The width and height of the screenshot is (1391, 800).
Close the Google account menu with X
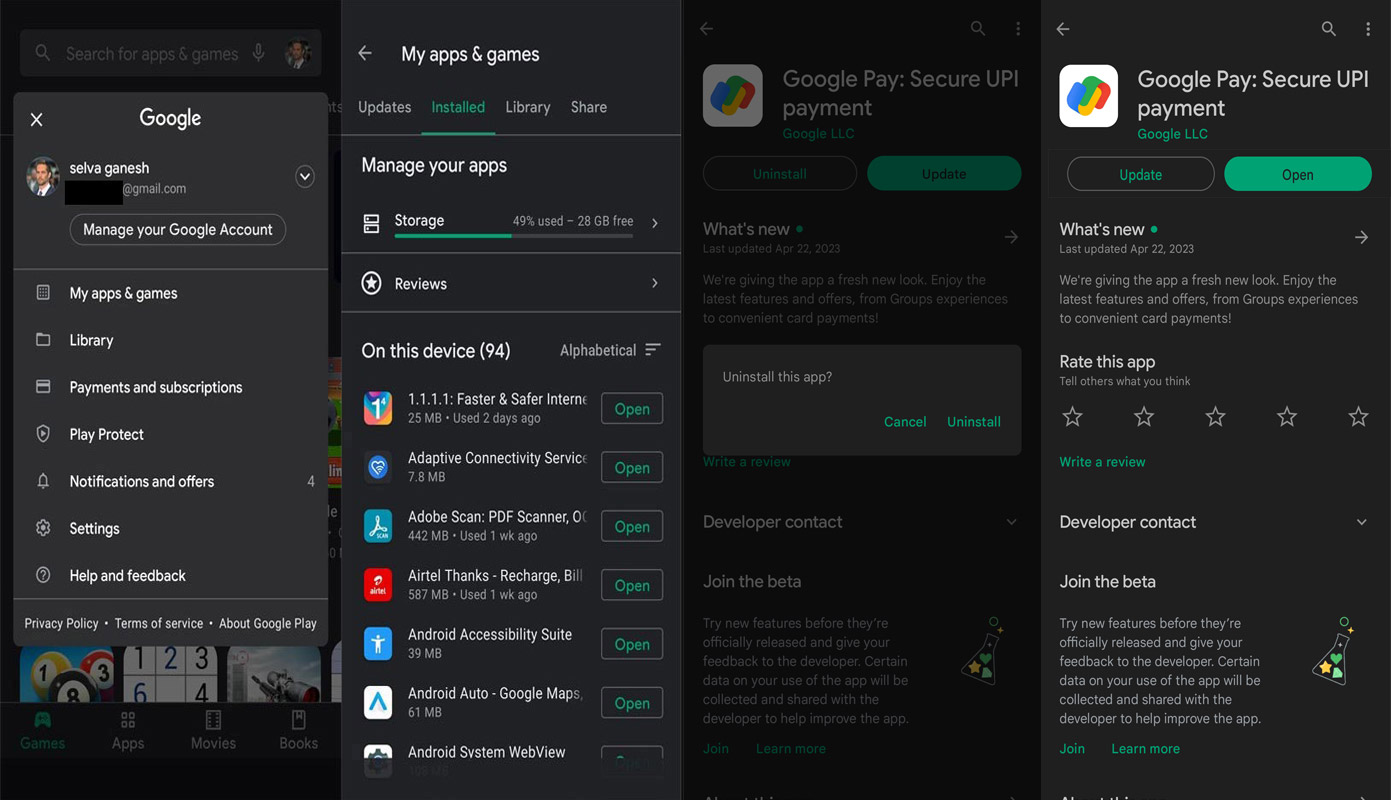click(37, 120)
